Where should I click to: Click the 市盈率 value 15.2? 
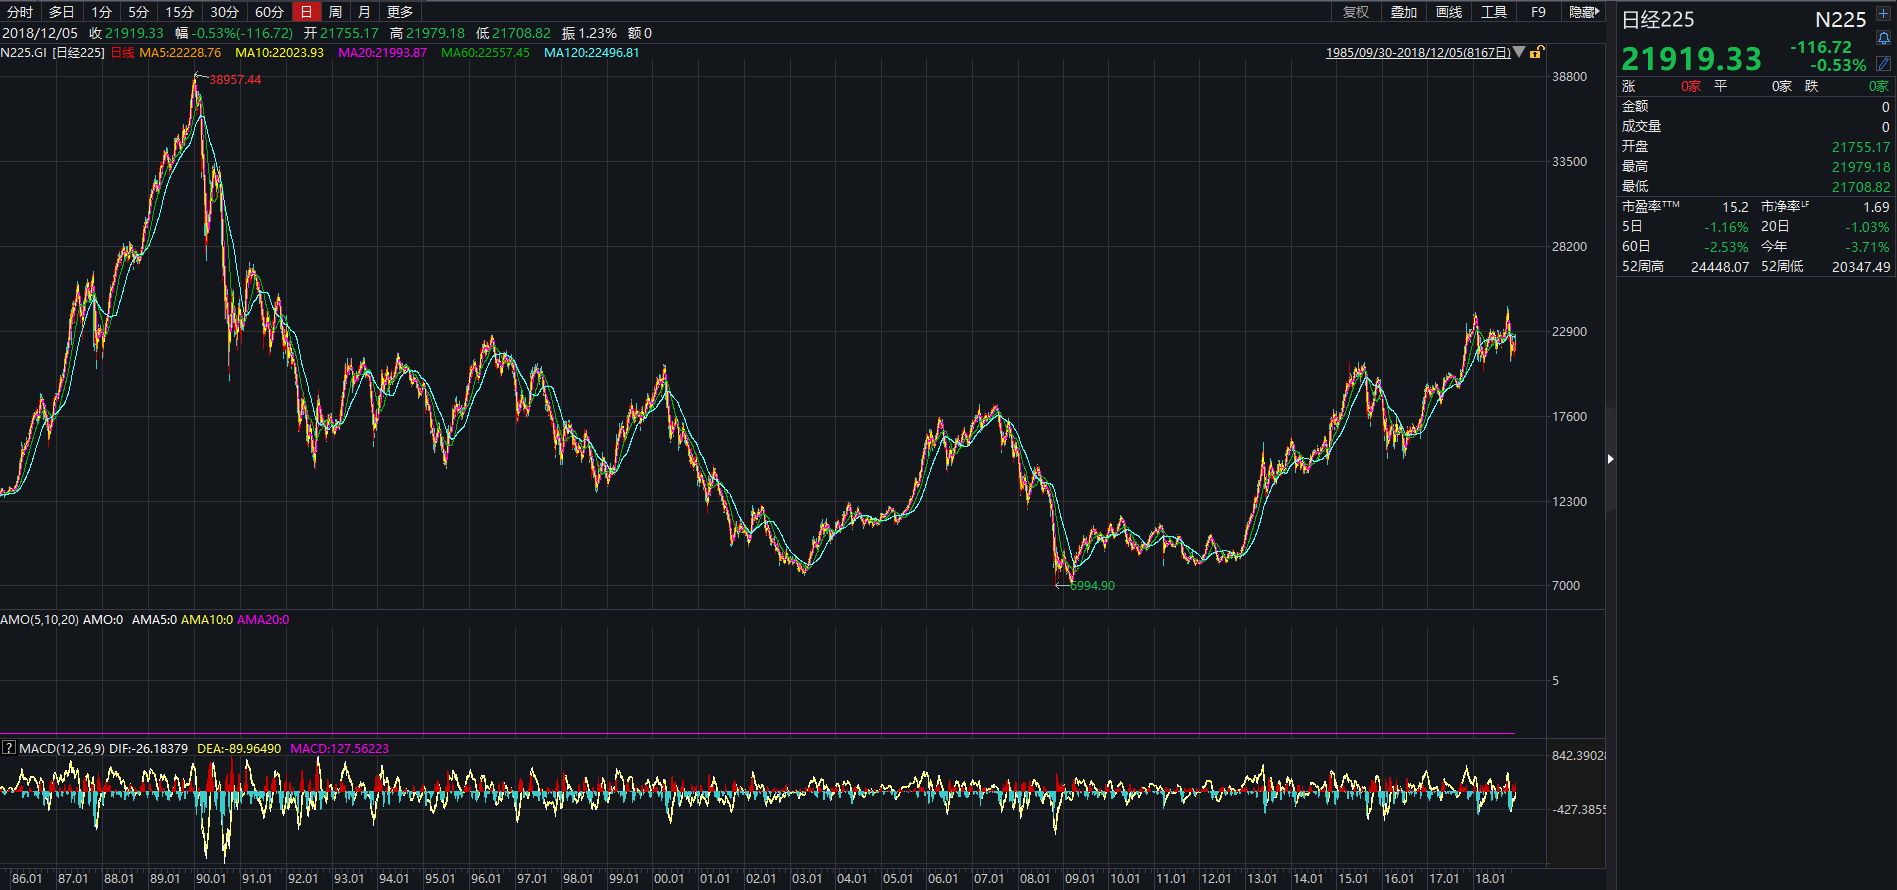click(1735, 207)
